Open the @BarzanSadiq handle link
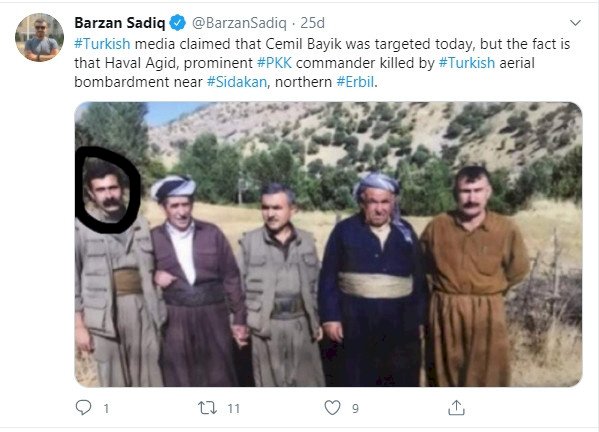 239,23
